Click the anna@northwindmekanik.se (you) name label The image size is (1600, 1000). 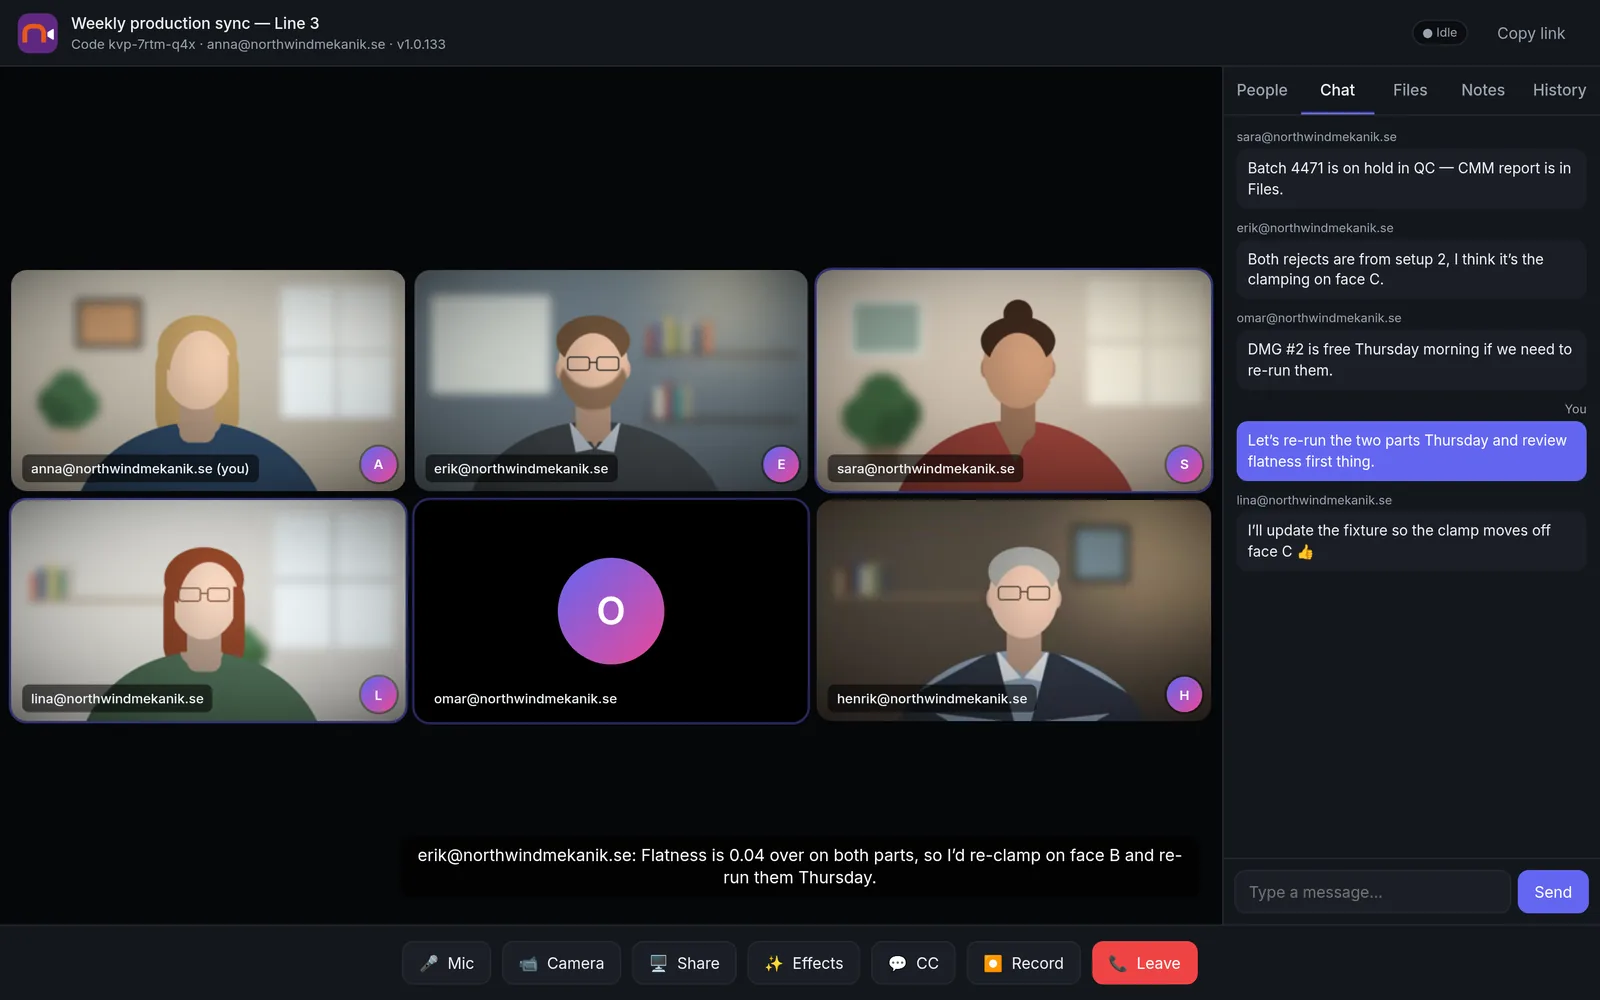pyautogui.click(x=140, y=468)
